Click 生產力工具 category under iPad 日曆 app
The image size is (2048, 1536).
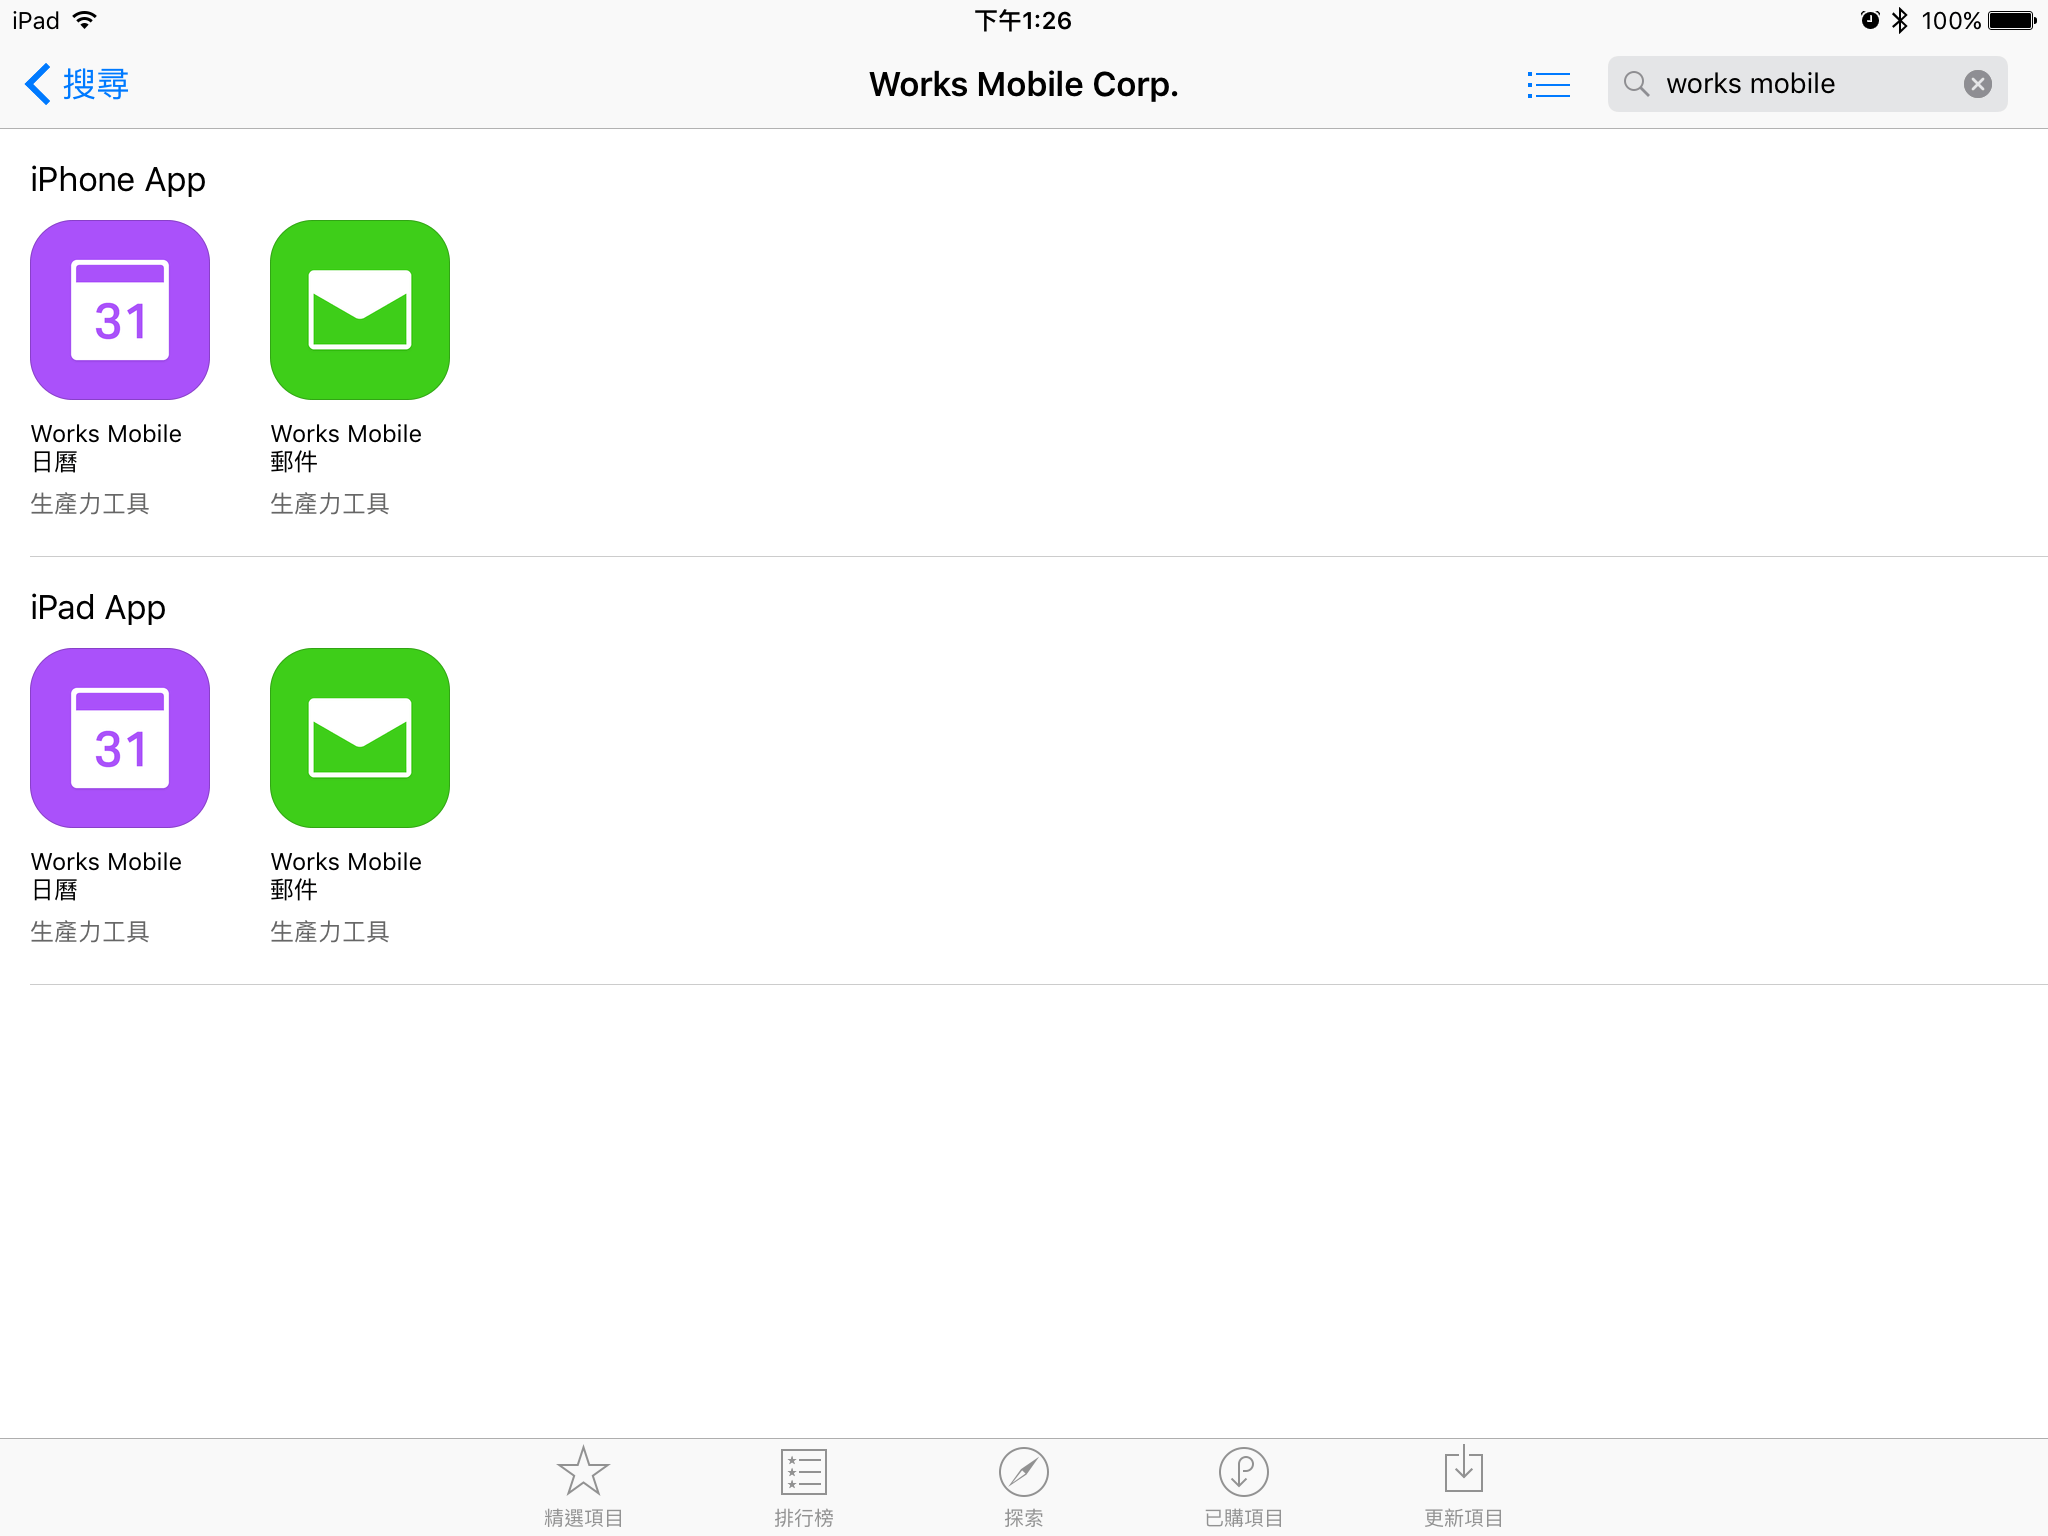tap(90, 931)
